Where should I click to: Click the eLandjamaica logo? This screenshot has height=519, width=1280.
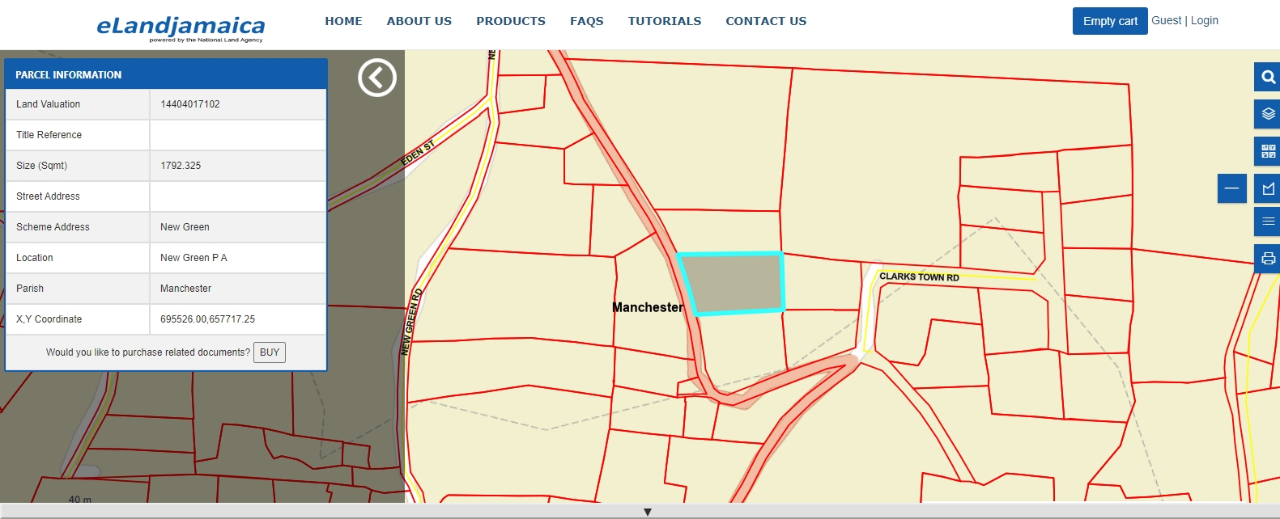click(x=181, y=27)
